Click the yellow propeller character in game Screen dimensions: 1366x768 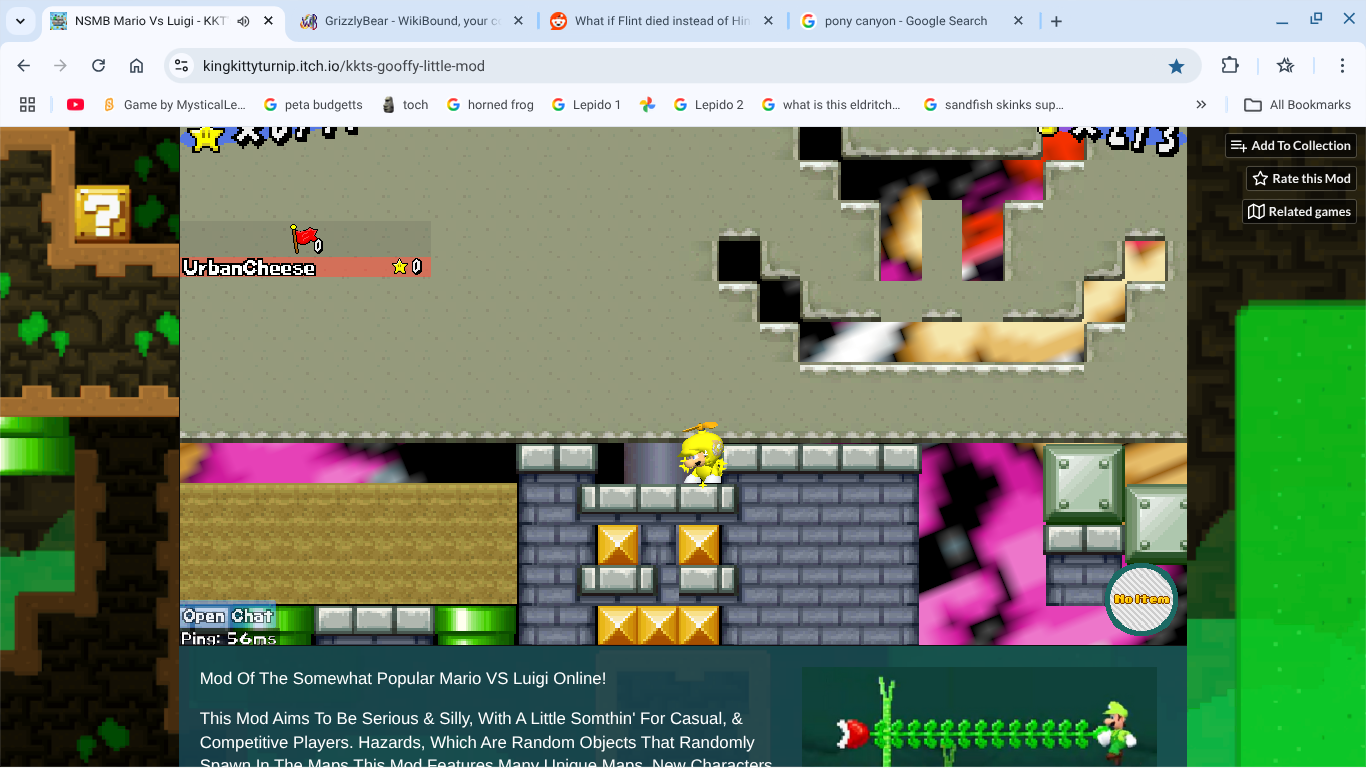point(702,454)
